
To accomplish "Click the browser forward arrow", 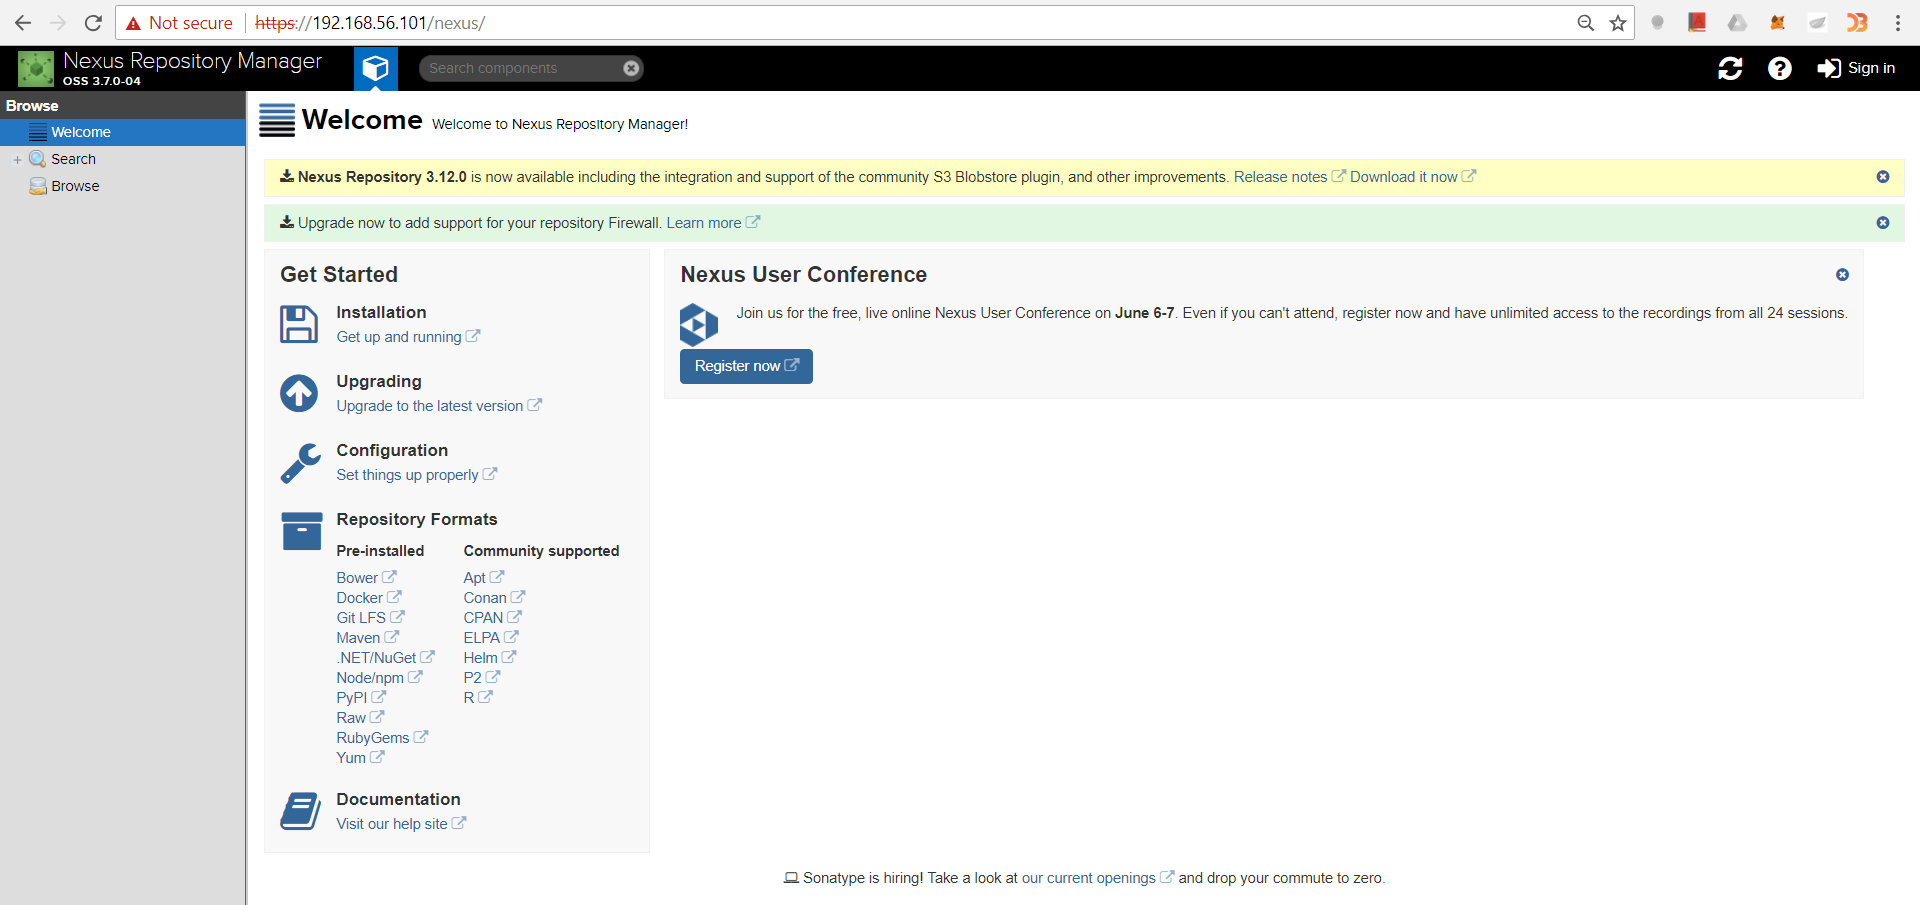I will point(58,23).
